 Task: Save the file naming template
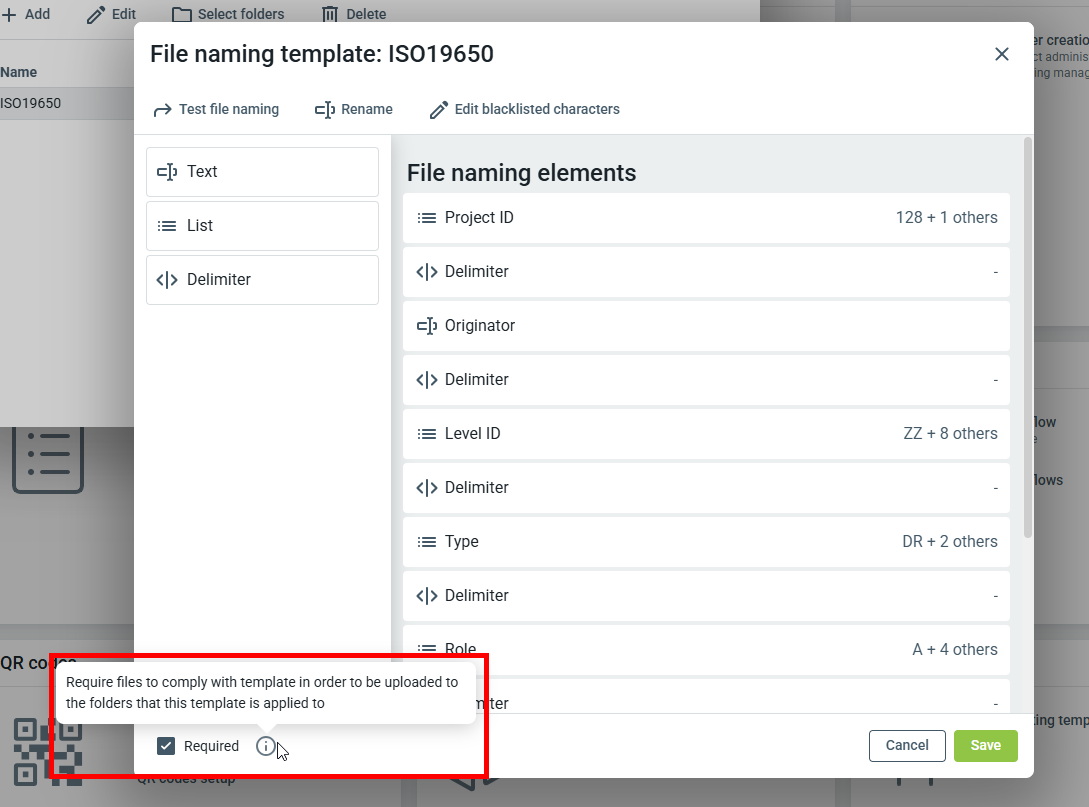985,746
